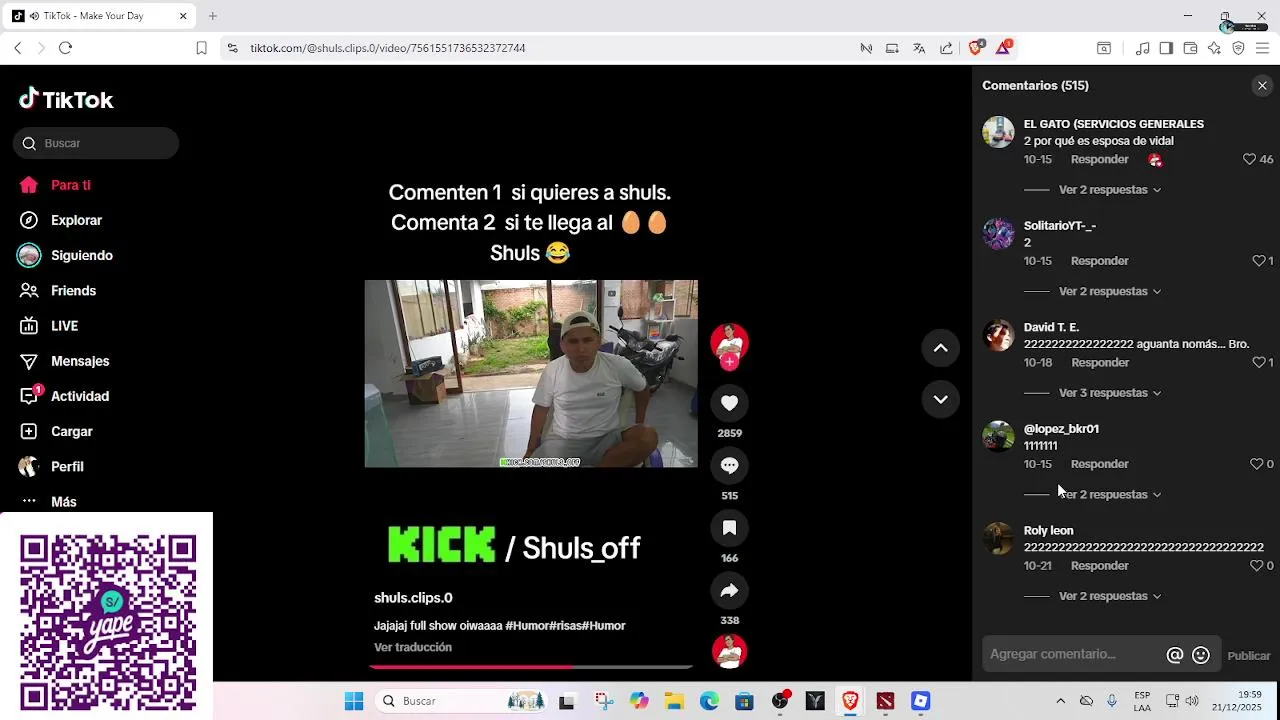Bookmark this page in the address bar
This screenshot has width=1280, height=720.
point(201,48)
